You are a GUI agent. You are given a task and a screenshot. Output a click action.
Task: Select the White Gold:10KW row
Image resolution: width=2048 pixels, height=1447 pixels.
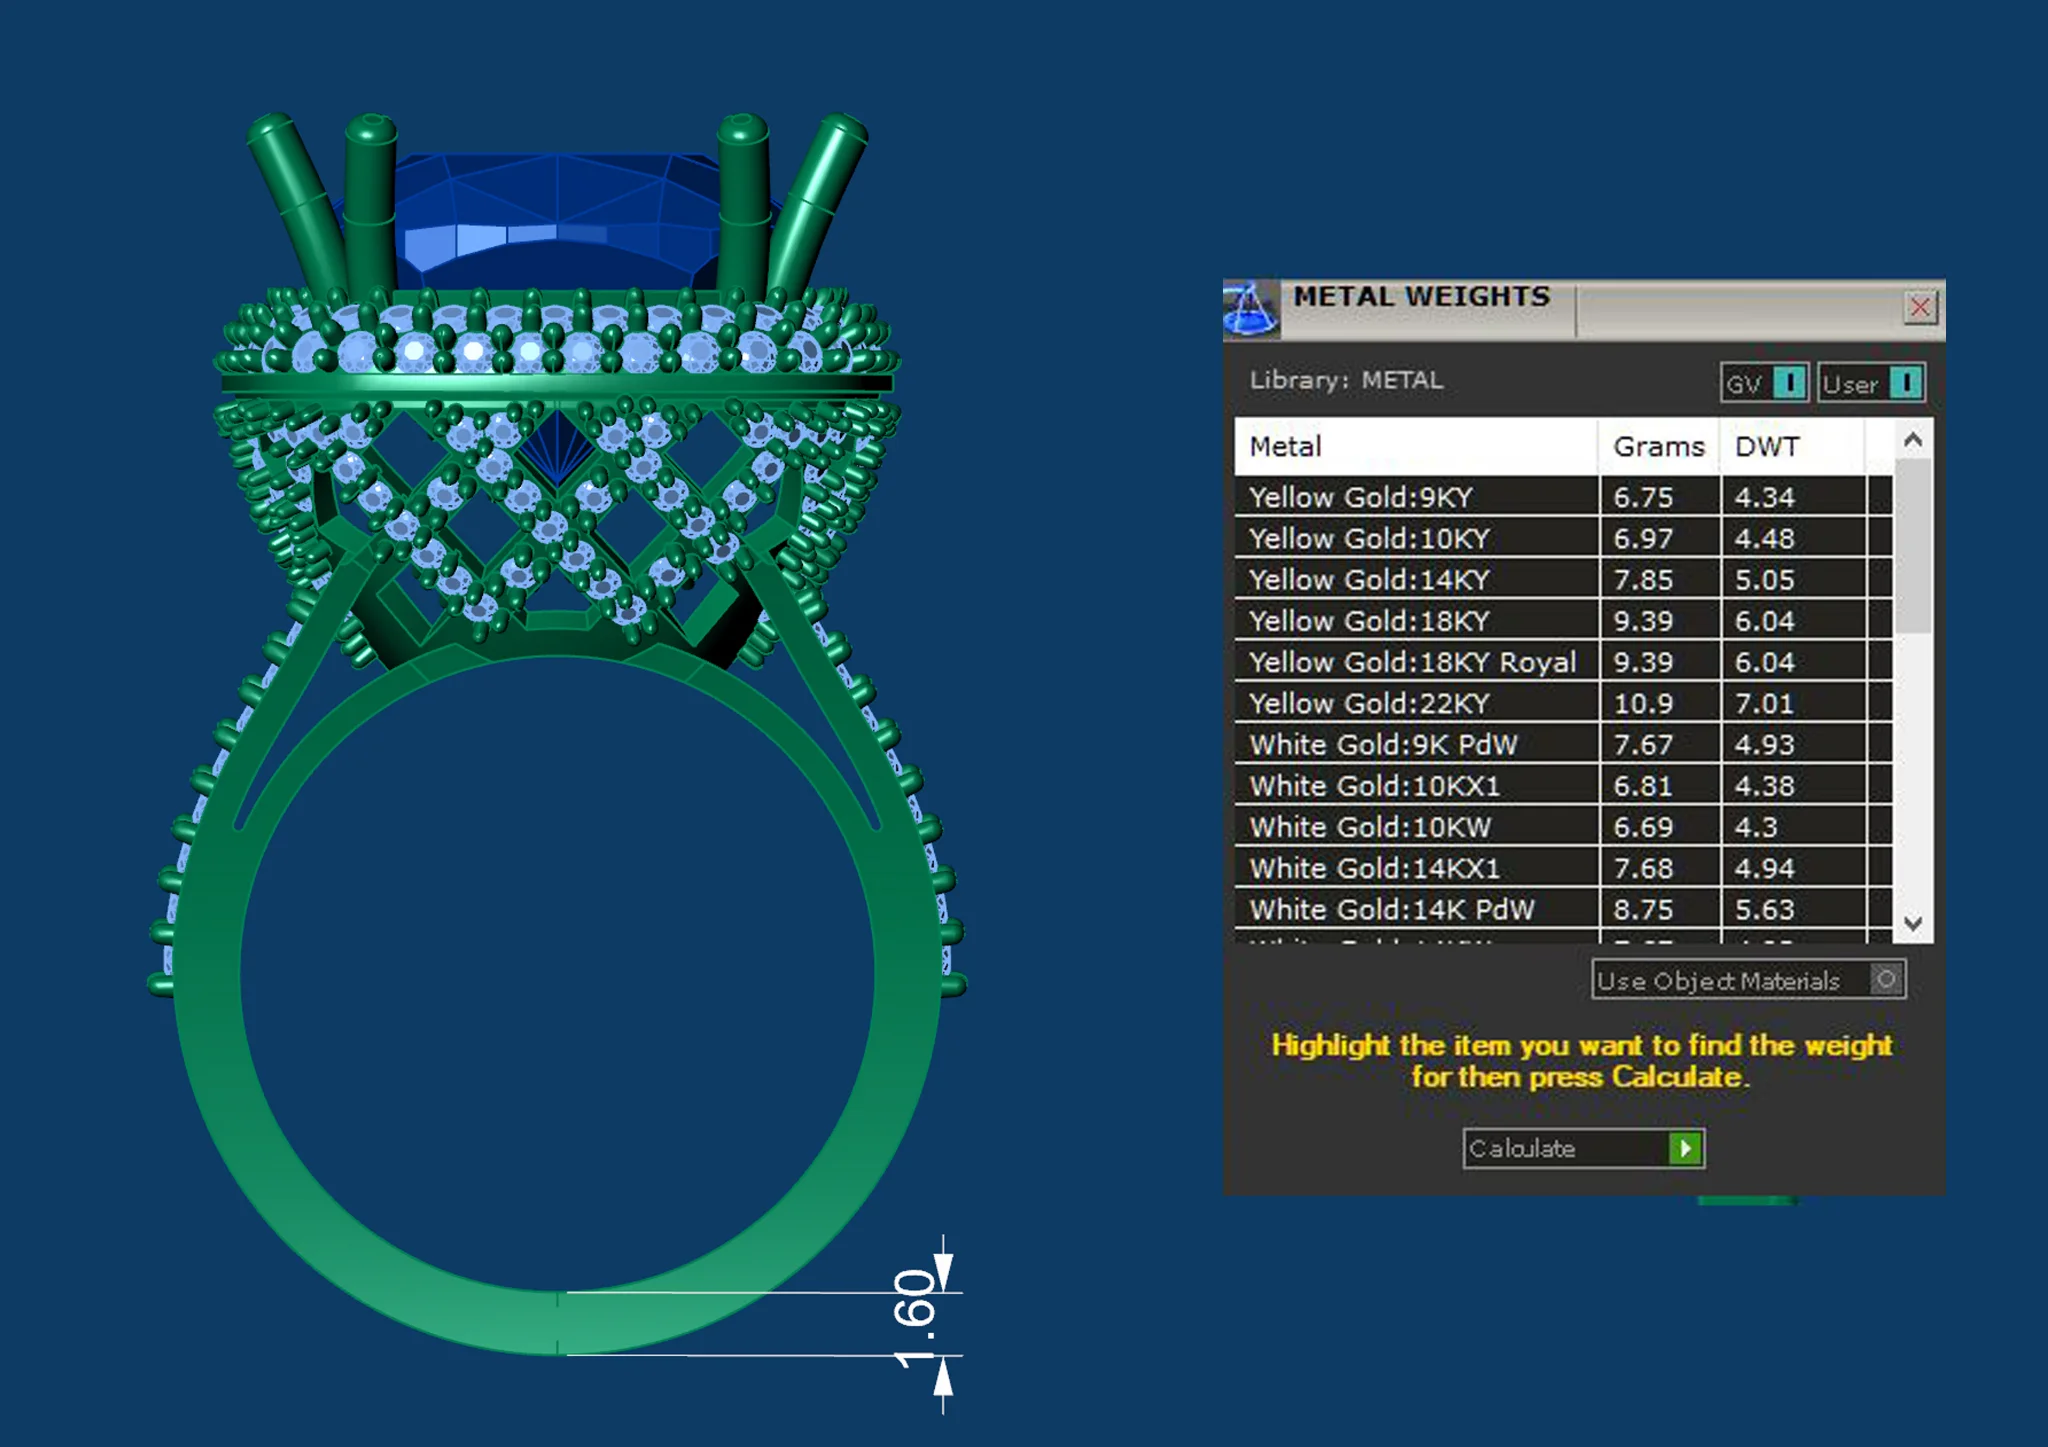1563,827
